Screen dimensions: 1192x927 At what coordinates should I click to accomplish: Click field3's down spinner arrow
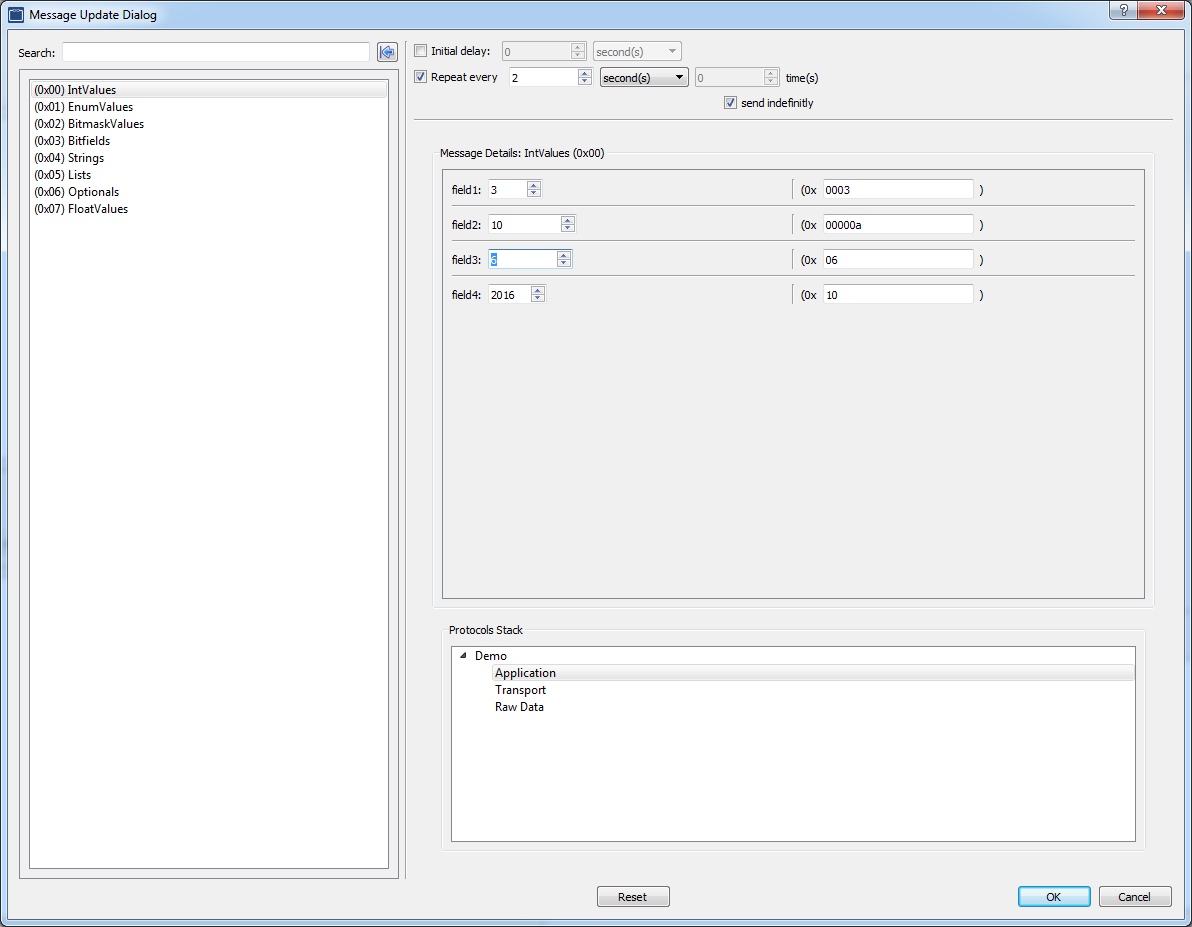pyautogui.click(x=563, y=264)
